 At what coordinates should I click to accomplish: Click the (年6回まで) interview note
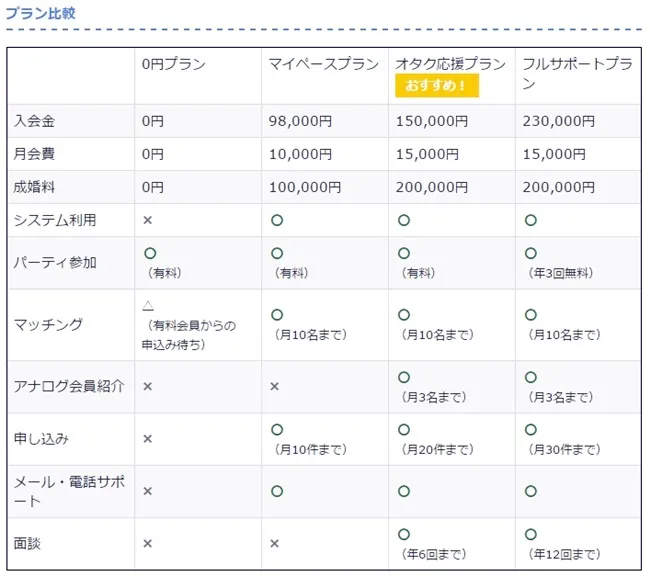[x=434, y=554]
